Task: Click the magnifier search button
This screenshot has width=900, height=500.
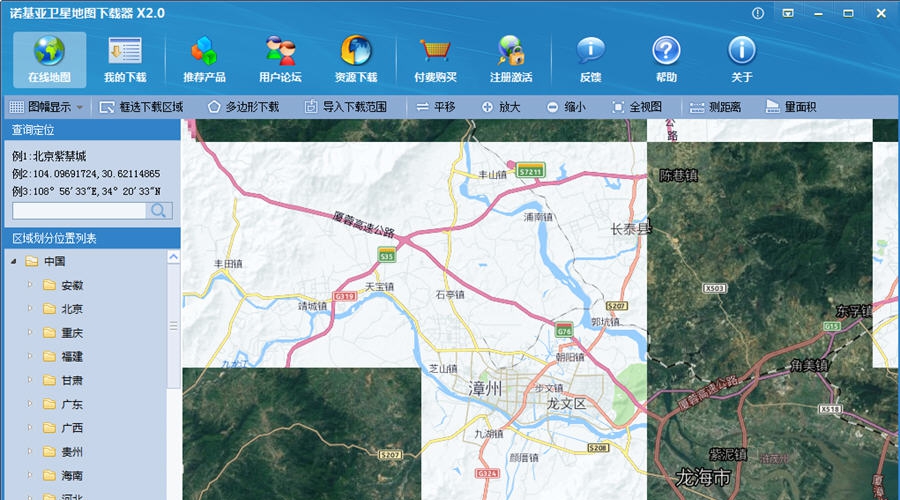Action: [159, 211]
